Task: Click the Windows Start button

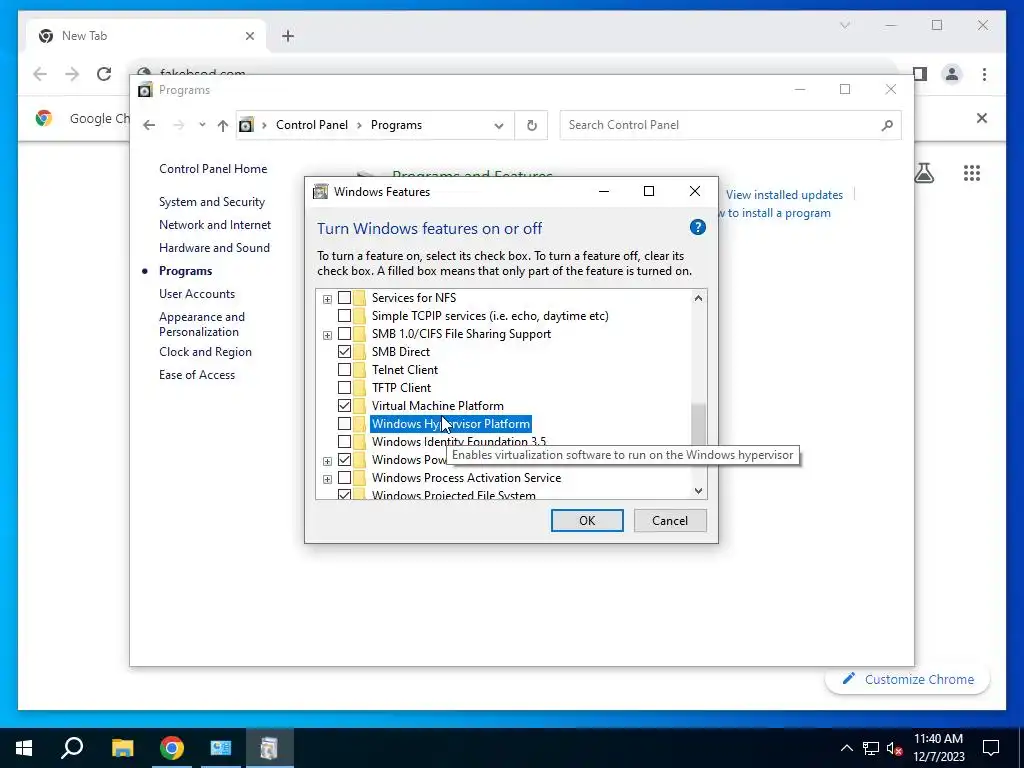Action: pyautogui.click(x=24, y=747)
